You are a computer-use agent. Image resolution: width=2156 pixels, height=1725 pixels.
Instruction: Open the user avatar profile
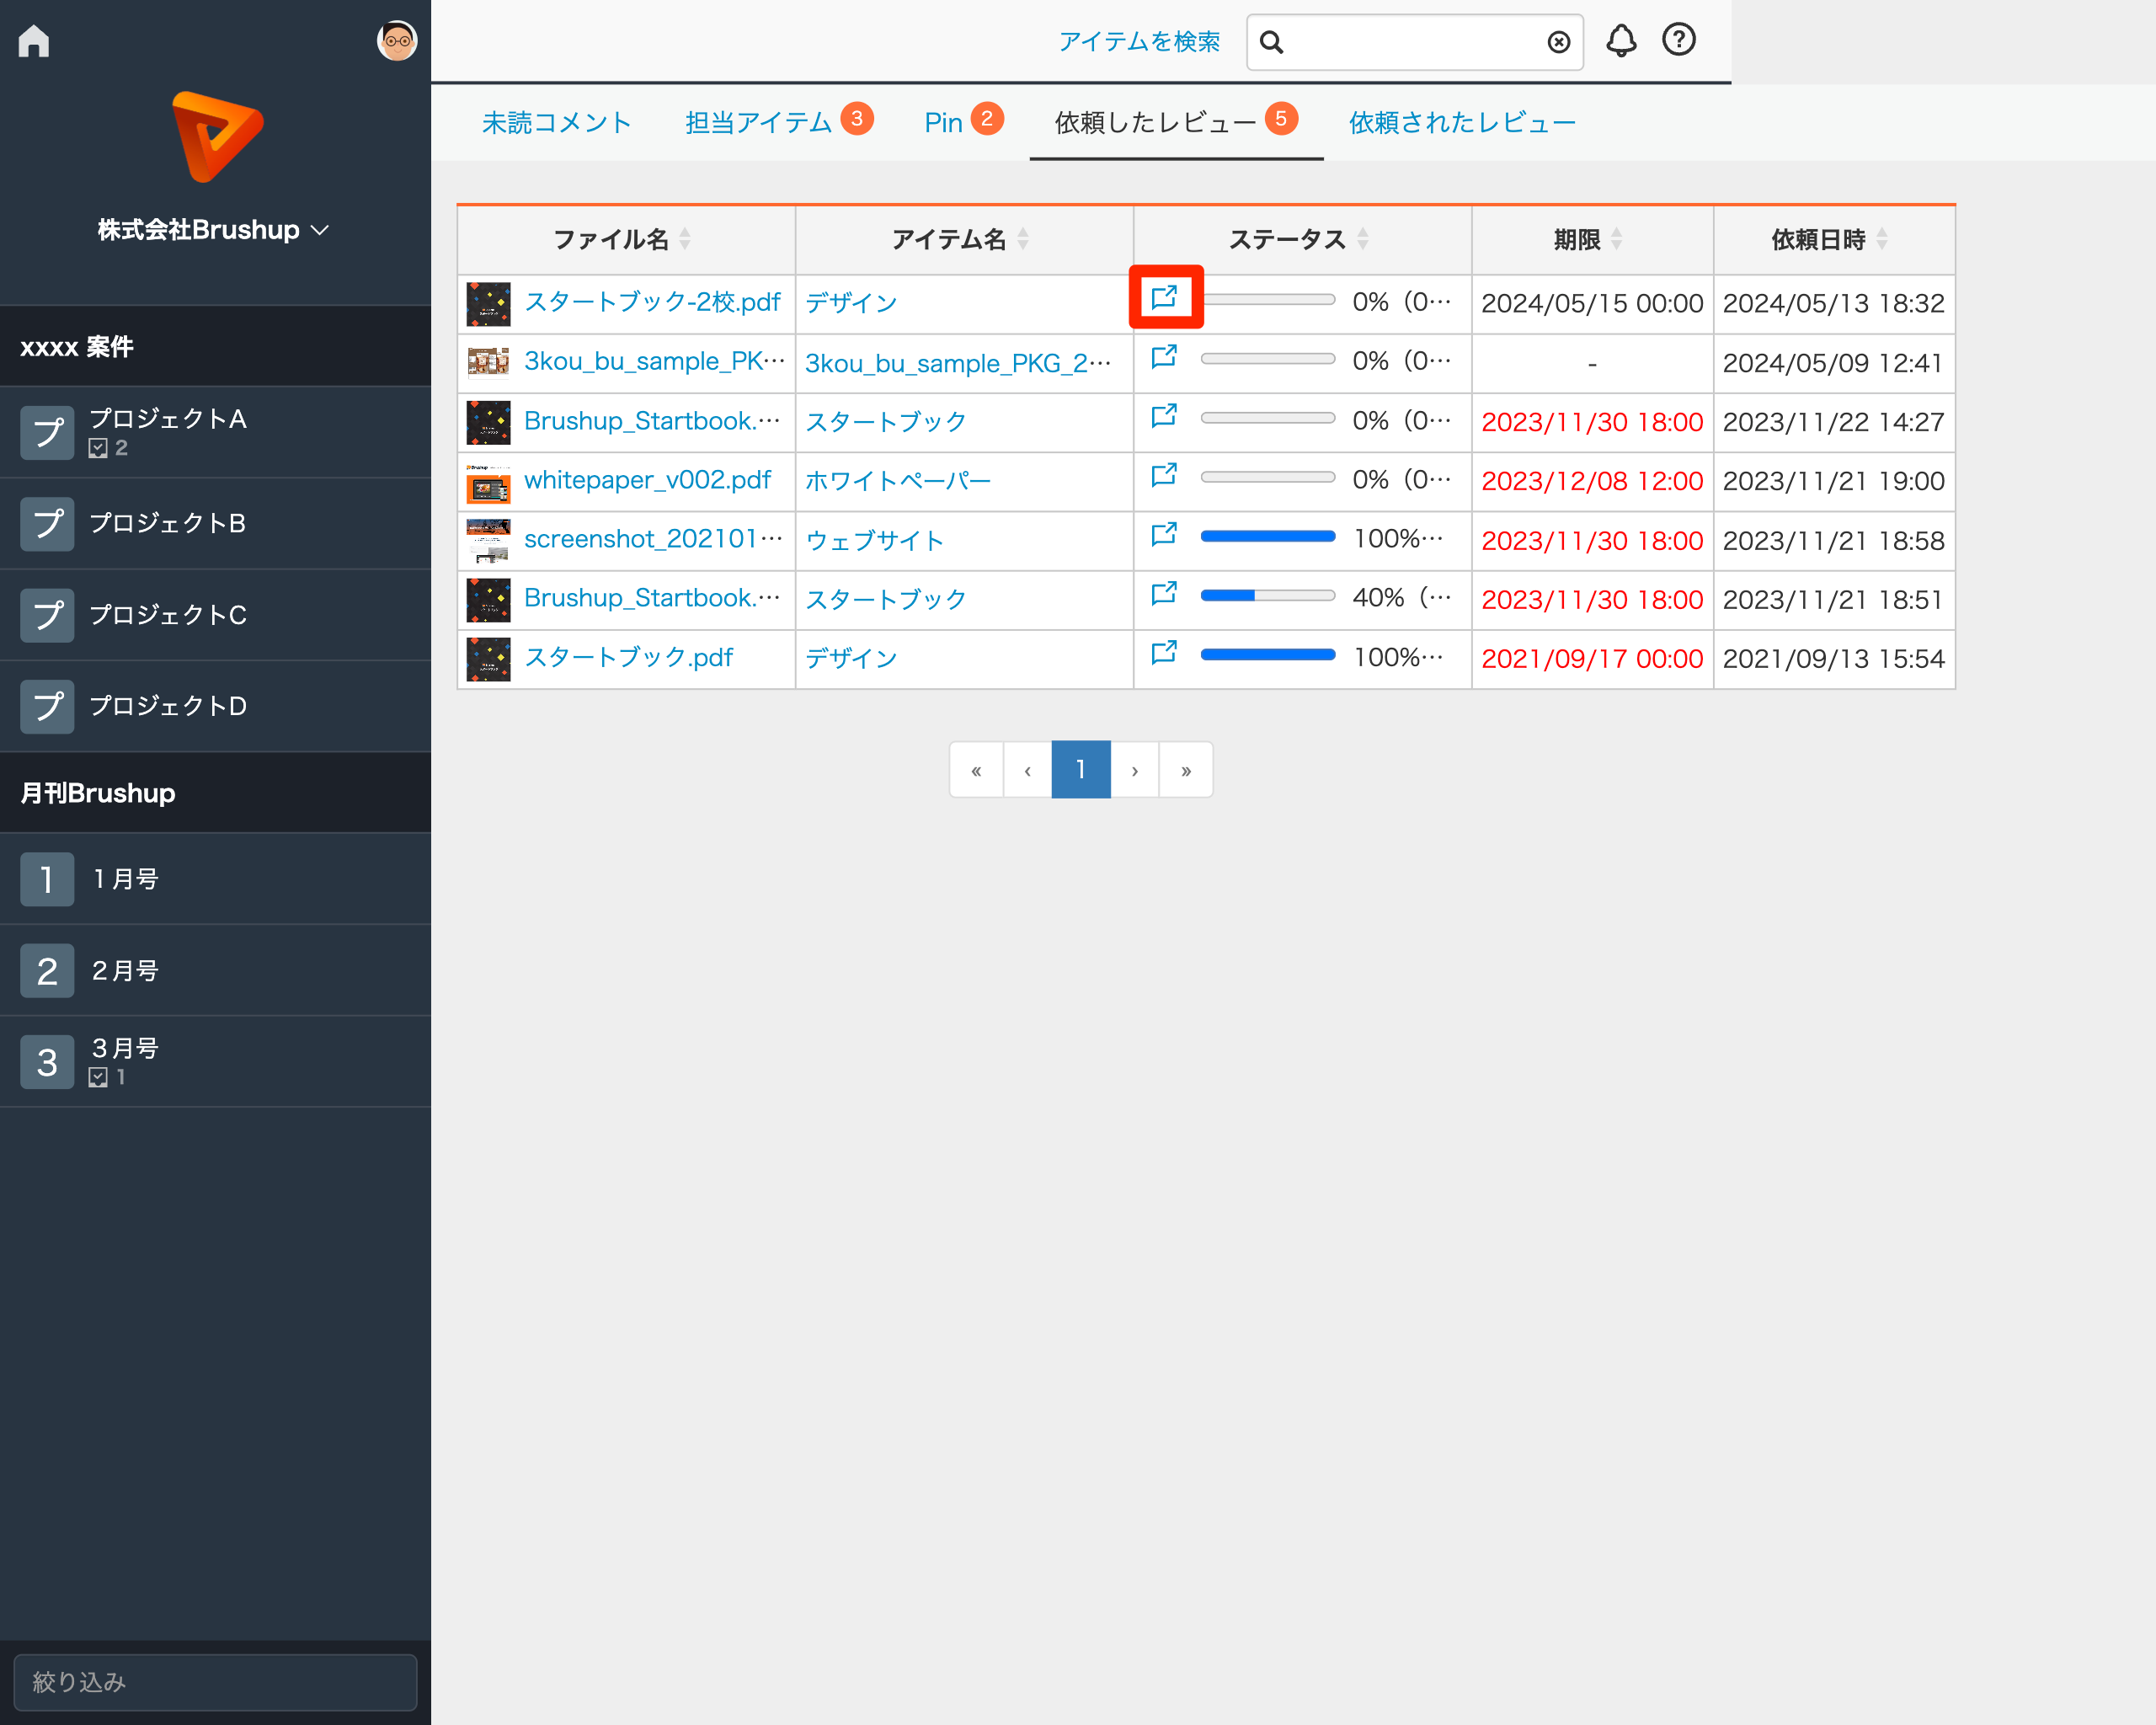[396, 41]
